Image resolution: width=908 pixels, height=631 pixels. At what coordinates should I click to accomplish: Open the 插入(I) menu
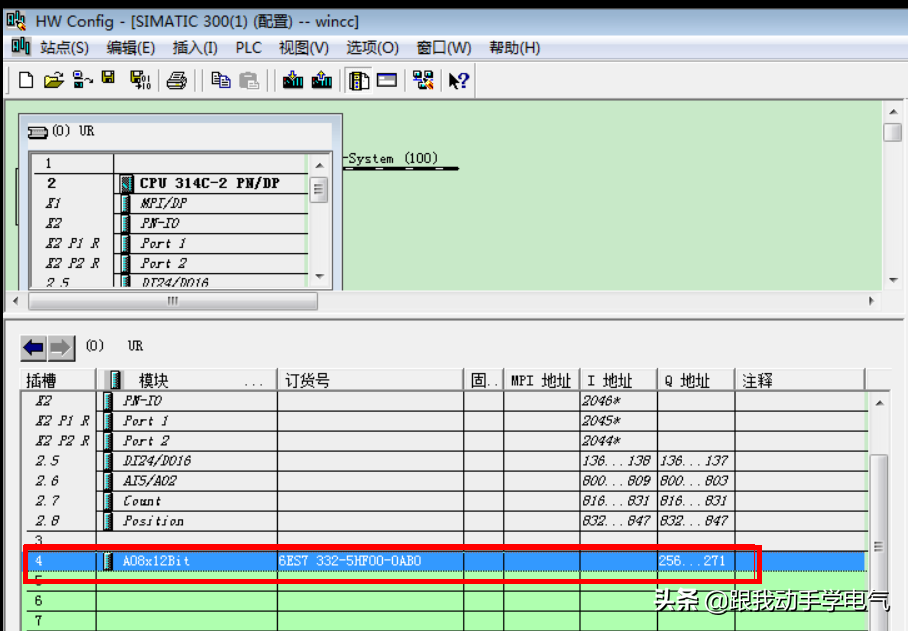(x=195, y=47)
